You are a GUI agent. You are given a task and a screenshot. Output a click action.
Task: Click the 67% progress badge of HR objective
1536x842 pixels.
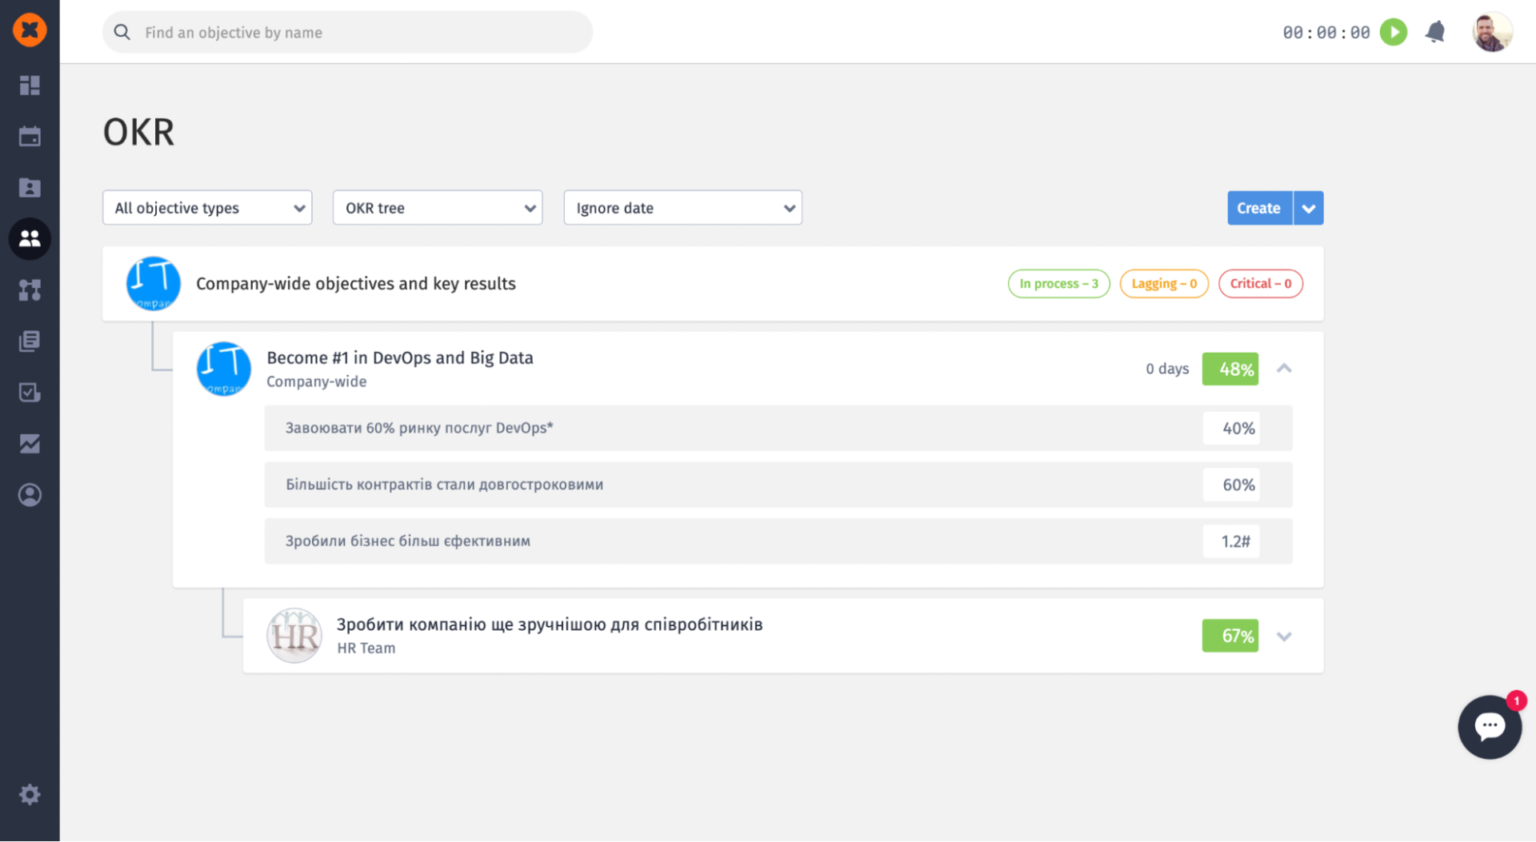tap(1230, 635)
